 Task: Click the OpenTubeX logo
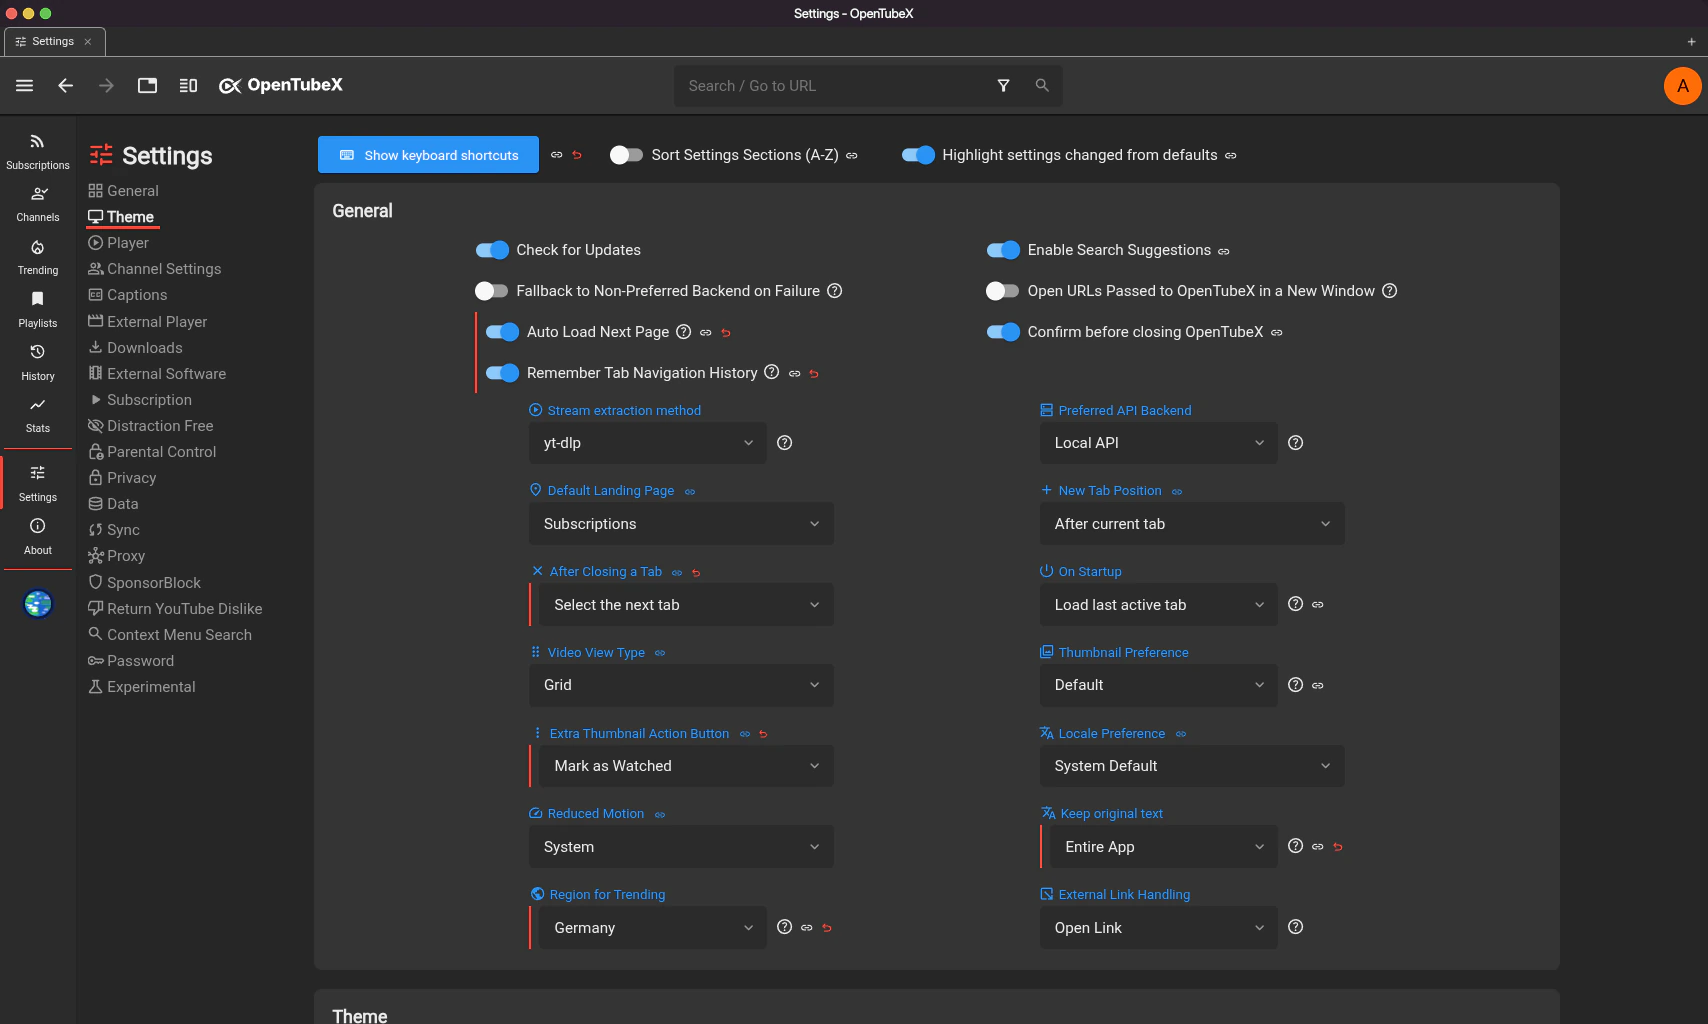point(281,86)
